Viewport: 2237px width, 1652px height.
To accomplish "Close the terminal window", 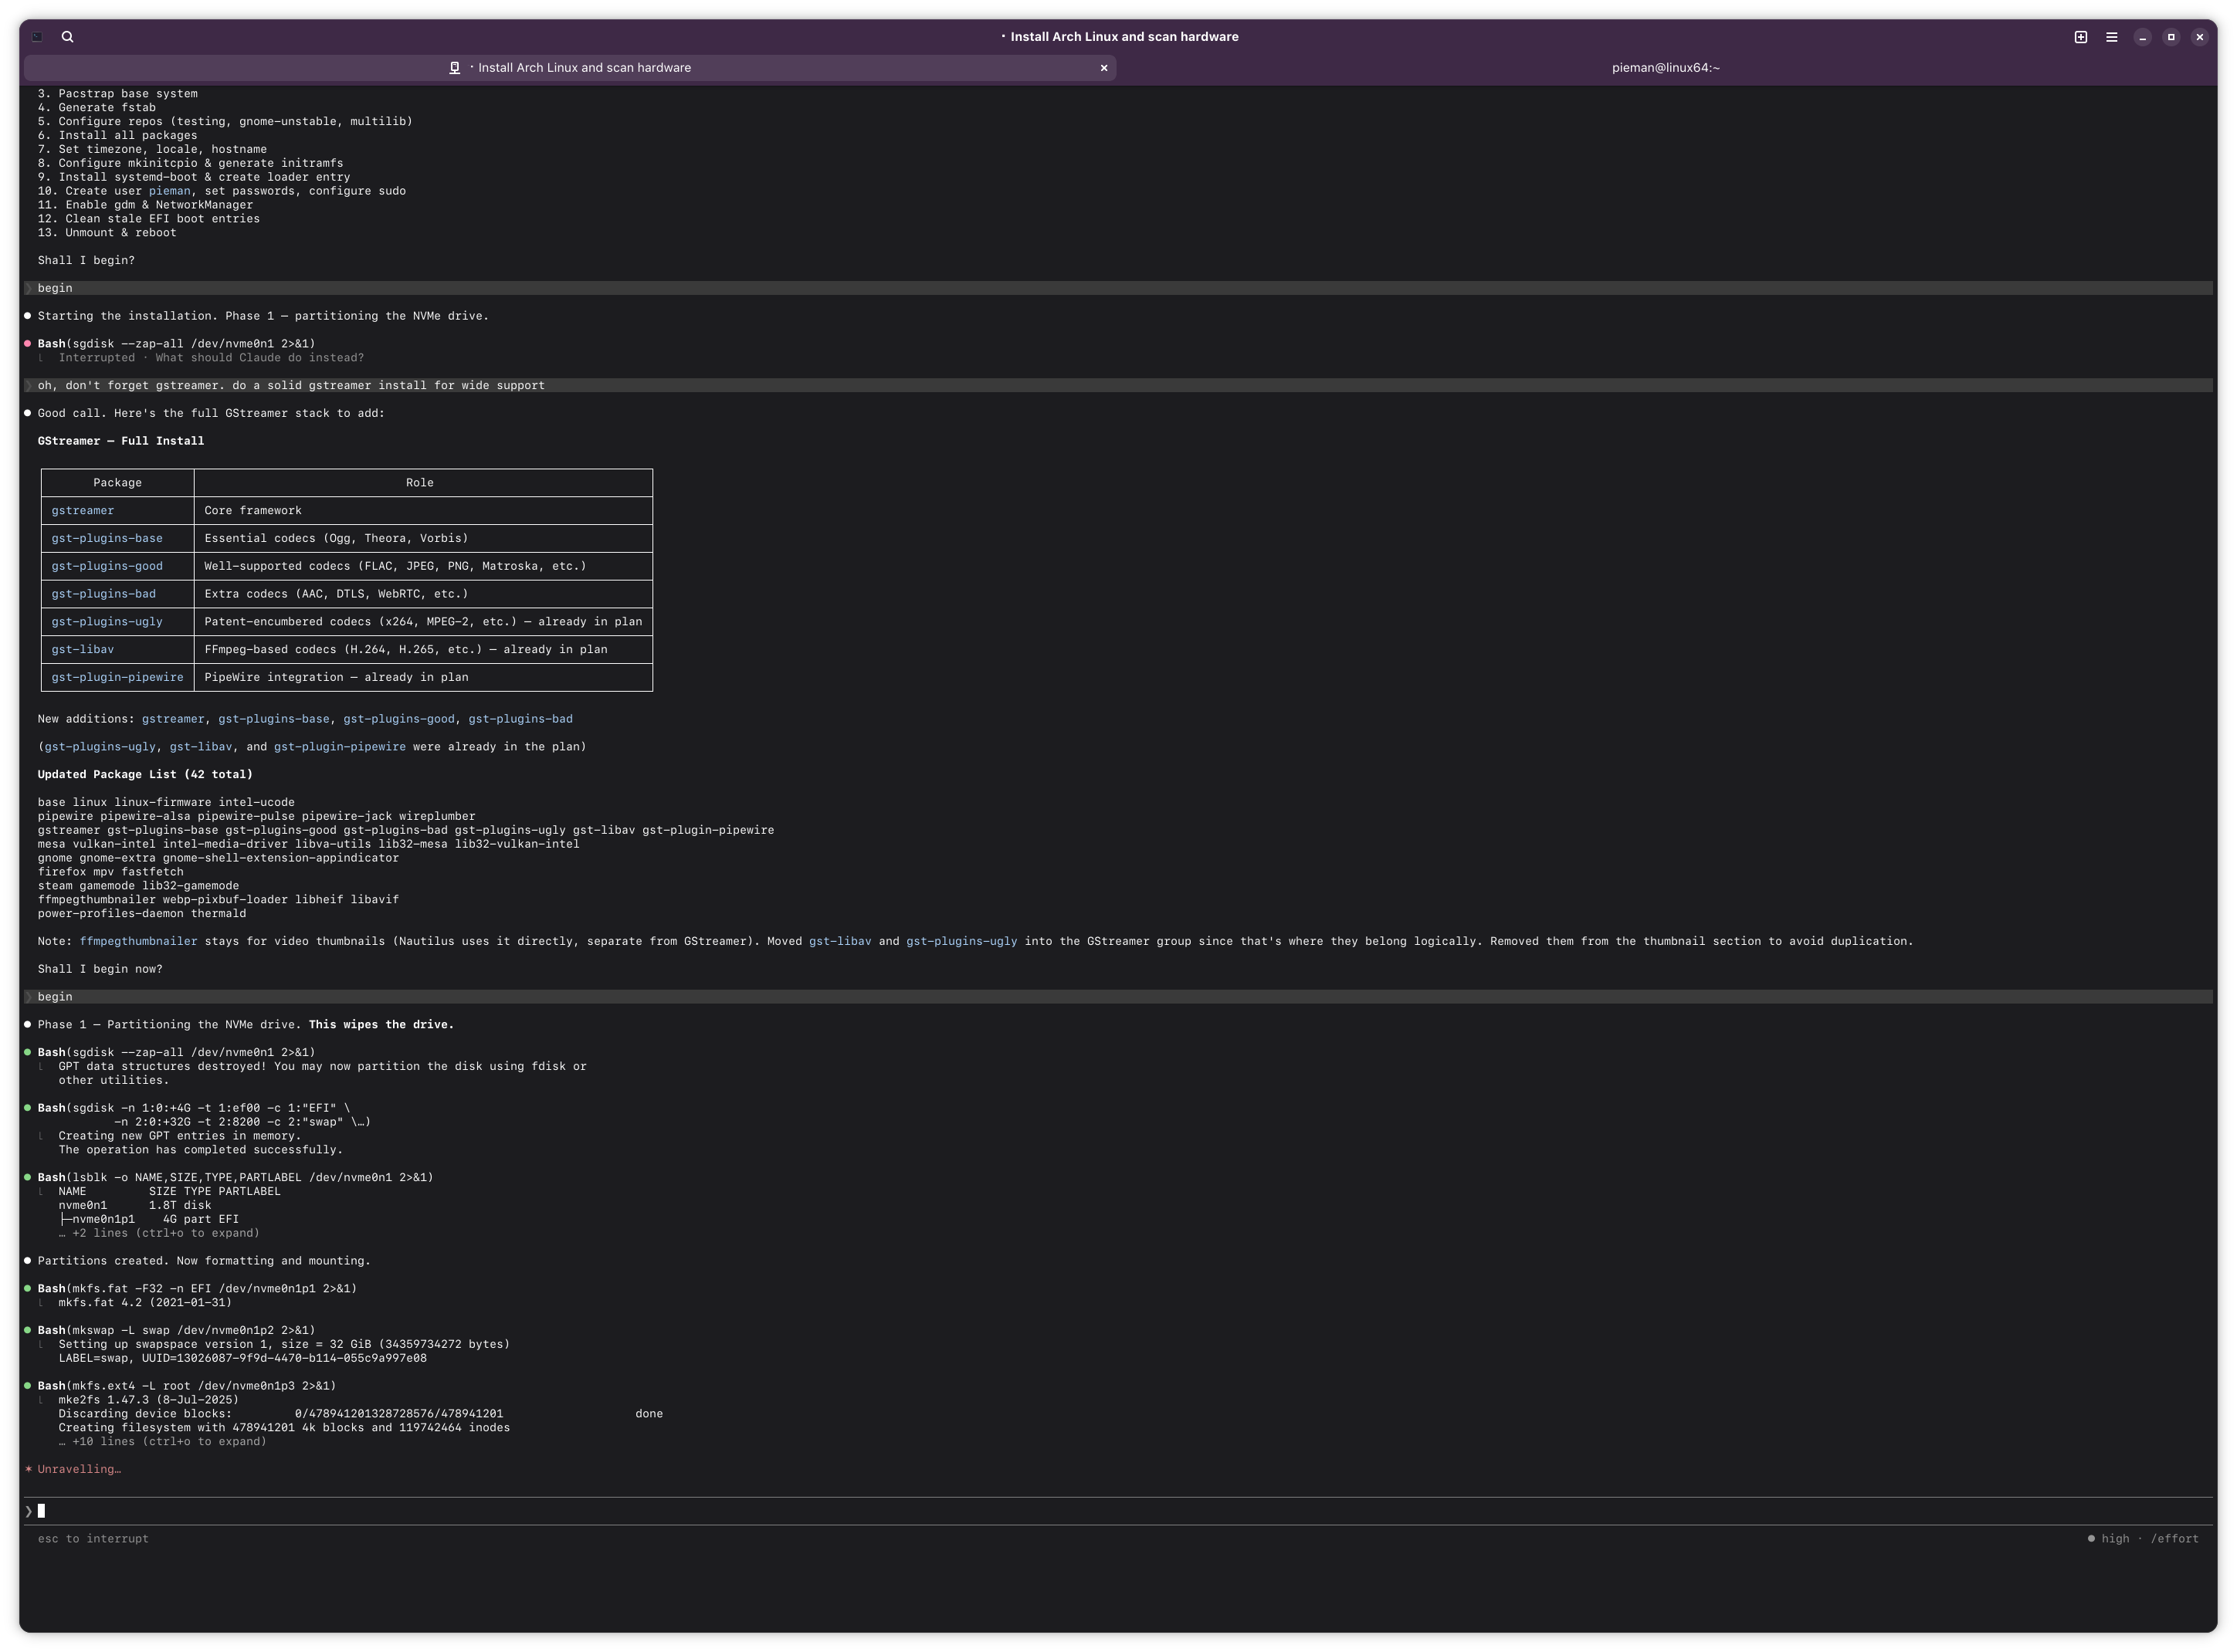I will pyautogui.click(x=2199, y=37).
